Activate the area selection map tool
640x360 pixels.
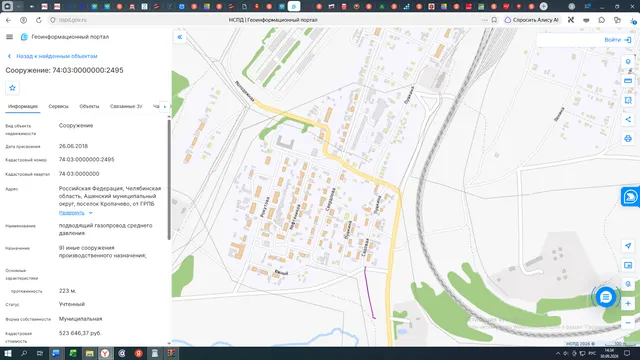coord(628,100)
